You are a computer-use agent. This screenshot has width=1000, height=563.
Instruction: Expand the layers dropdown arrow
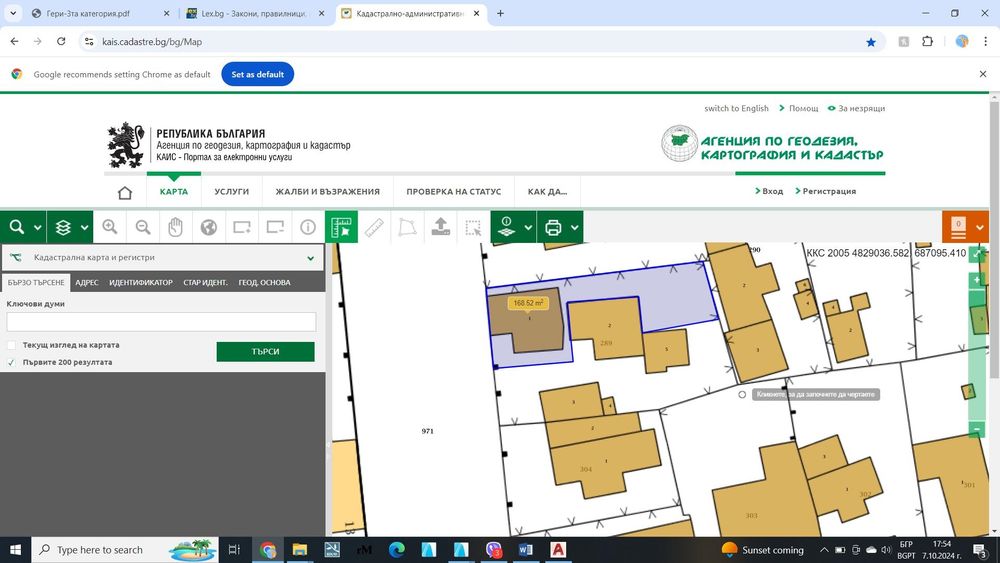(84, 228)
